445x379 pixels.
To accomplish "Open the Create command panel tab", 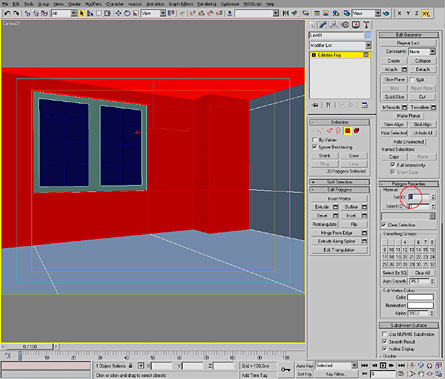I will coord(313,25).
